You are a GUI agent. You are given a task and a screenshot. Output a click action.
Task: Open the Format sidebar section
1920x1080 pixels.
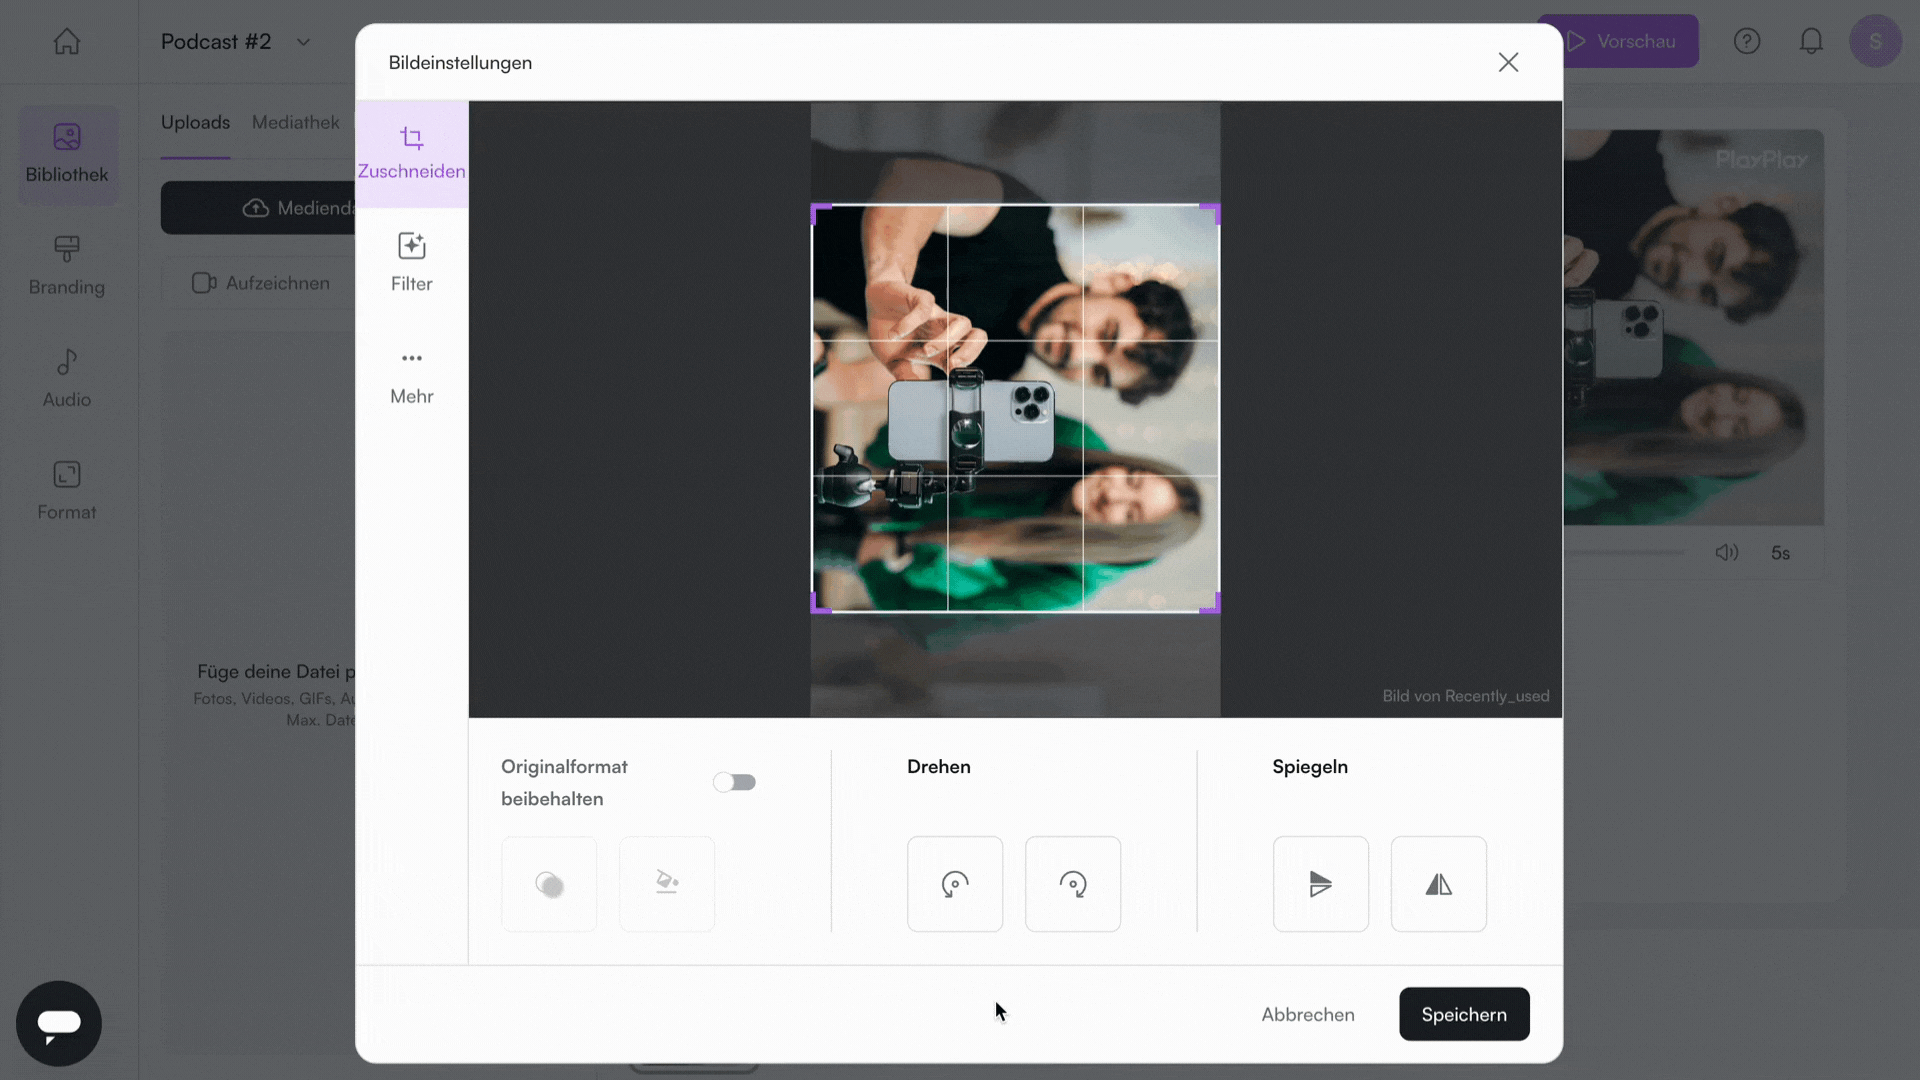pos(67,491)
